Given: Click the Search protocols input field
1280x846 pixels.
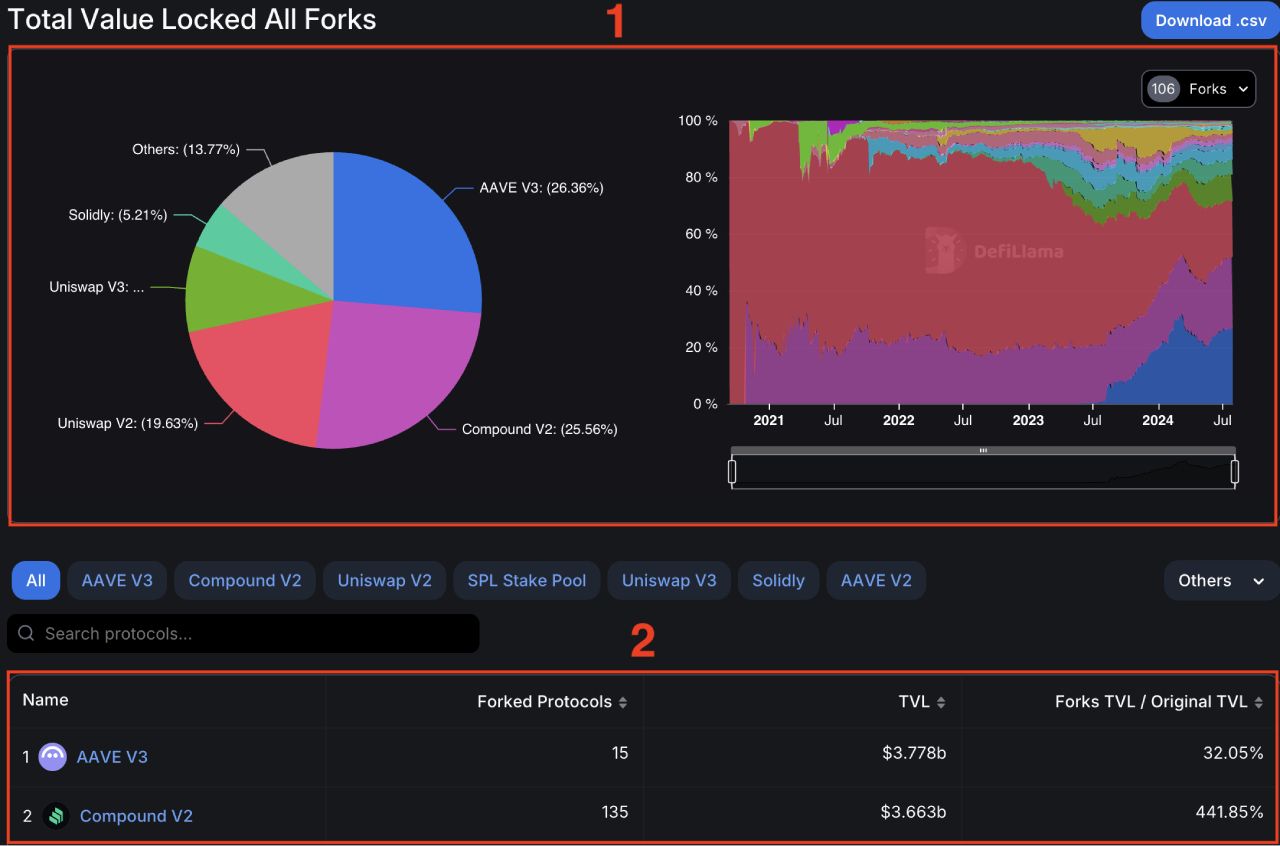Looking at the screenshot, I should (243, 633).
